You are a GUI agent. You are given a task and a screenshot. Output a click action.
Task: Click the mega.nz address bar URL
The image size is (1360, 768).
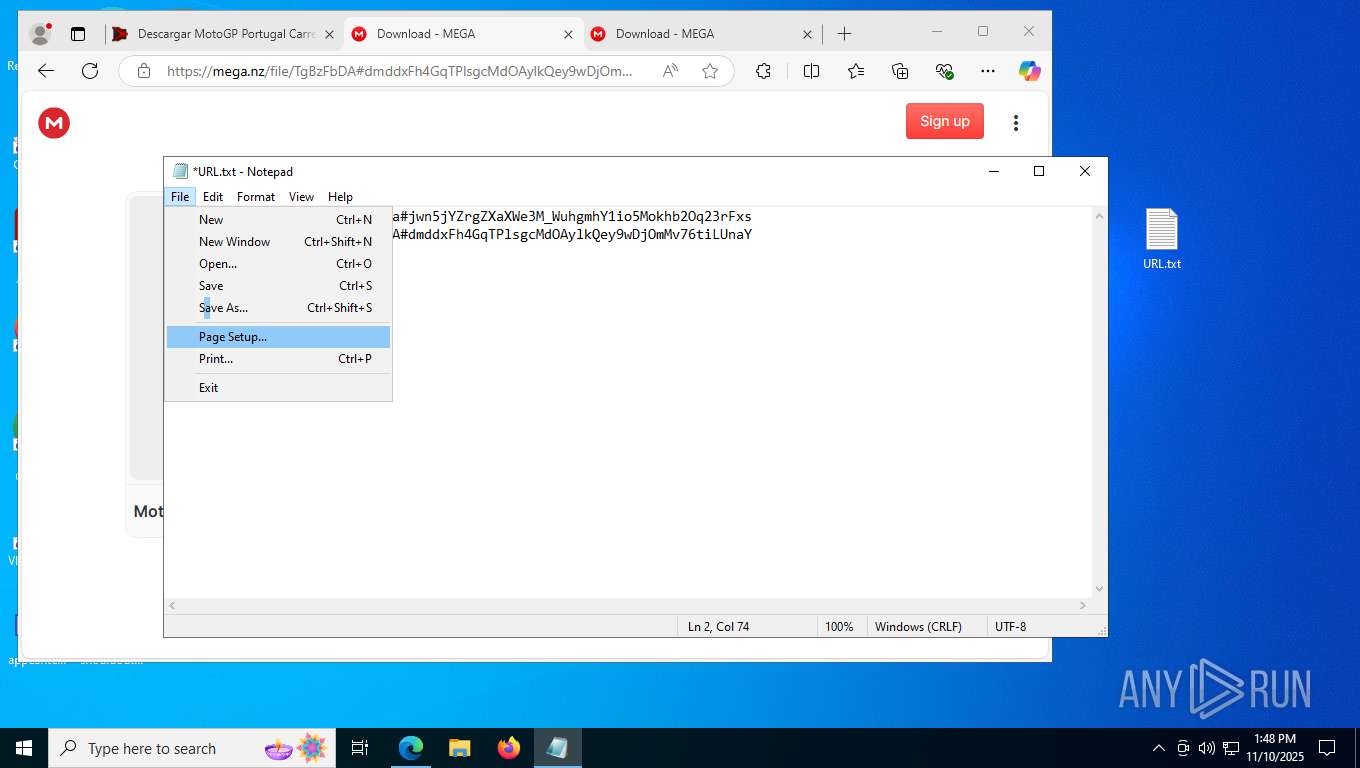pos(400,71)
